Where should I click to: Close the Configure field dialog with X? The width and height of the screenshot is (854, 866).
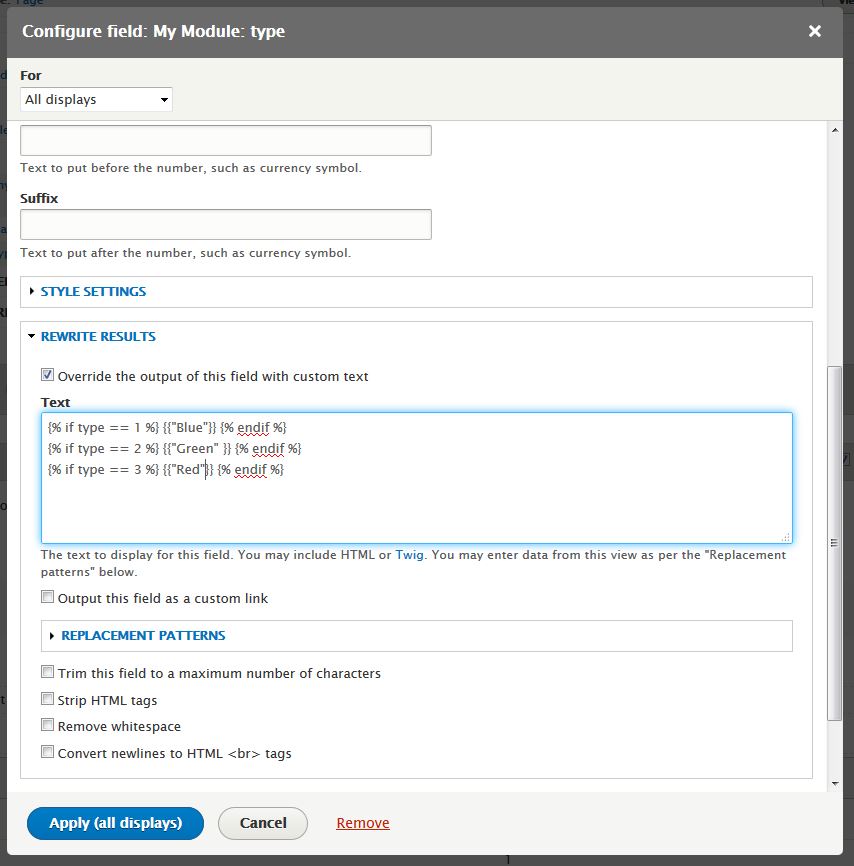click(x=814, y=31)
